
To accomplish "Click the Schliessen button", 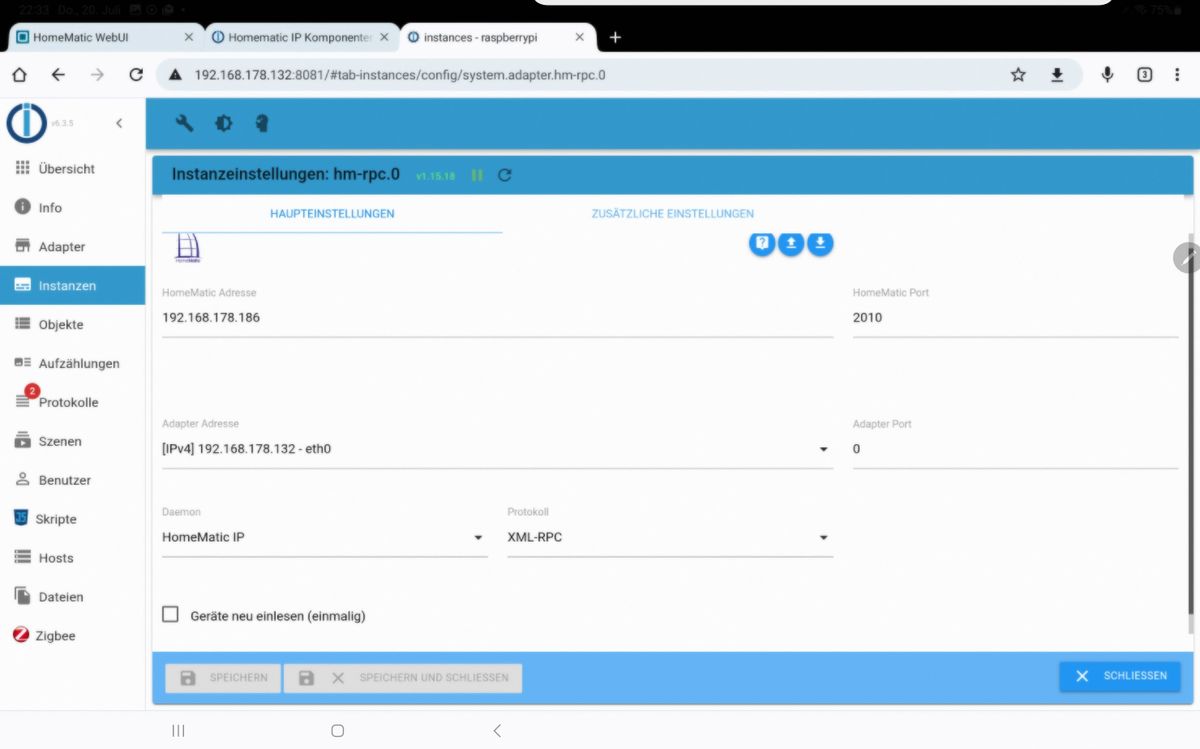I will point(1120,676).
